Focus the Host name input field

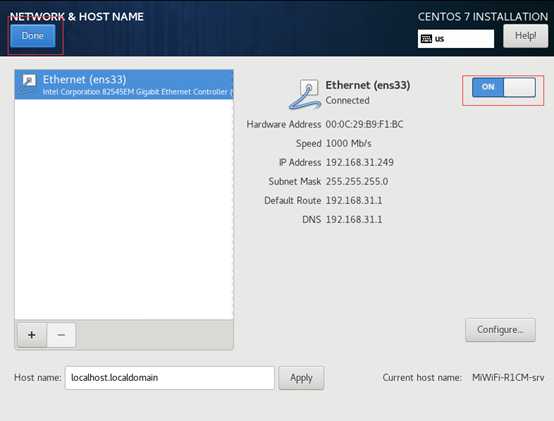click(x=170, y=378)
